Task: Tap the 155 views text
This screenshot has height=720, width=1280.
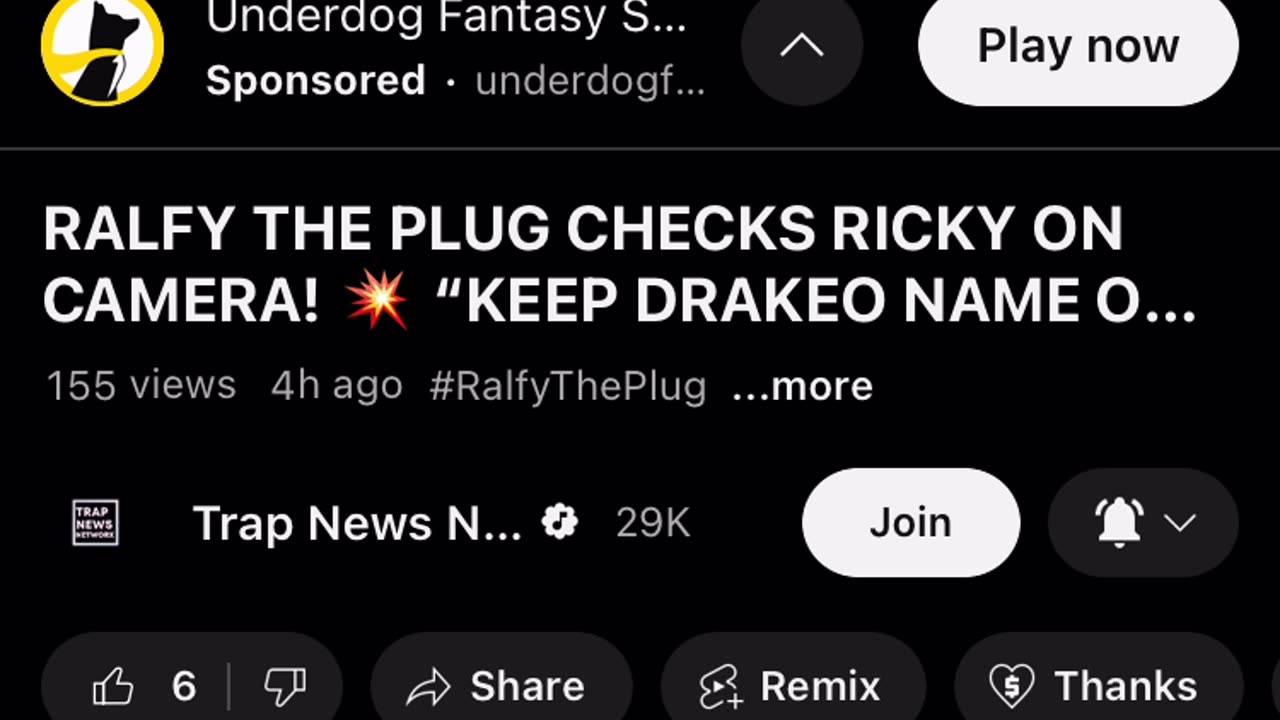Action: [141, 385]
